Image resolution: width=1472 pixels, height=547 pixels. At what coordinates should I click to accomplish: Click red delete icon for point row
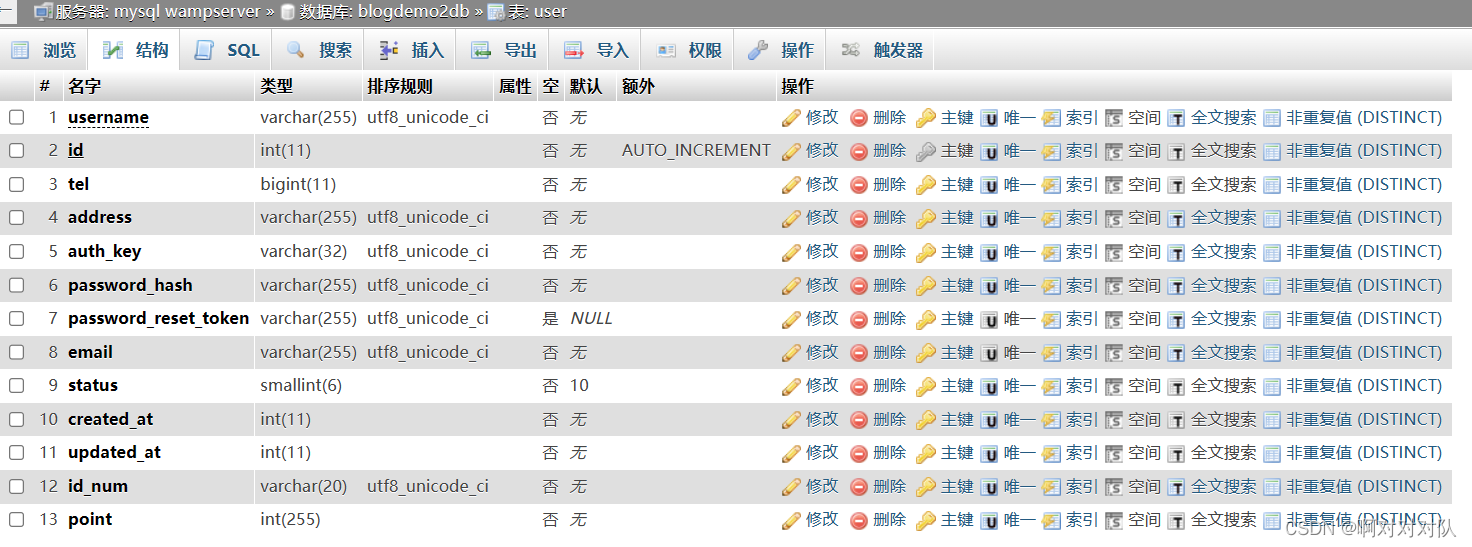859,520
